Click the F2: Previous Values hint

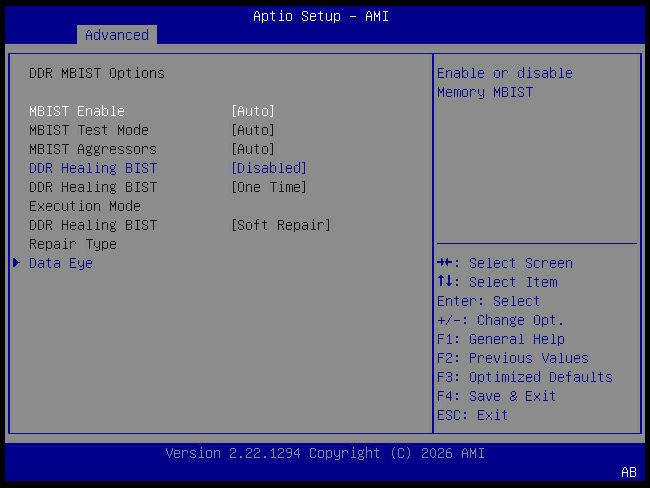513,358
